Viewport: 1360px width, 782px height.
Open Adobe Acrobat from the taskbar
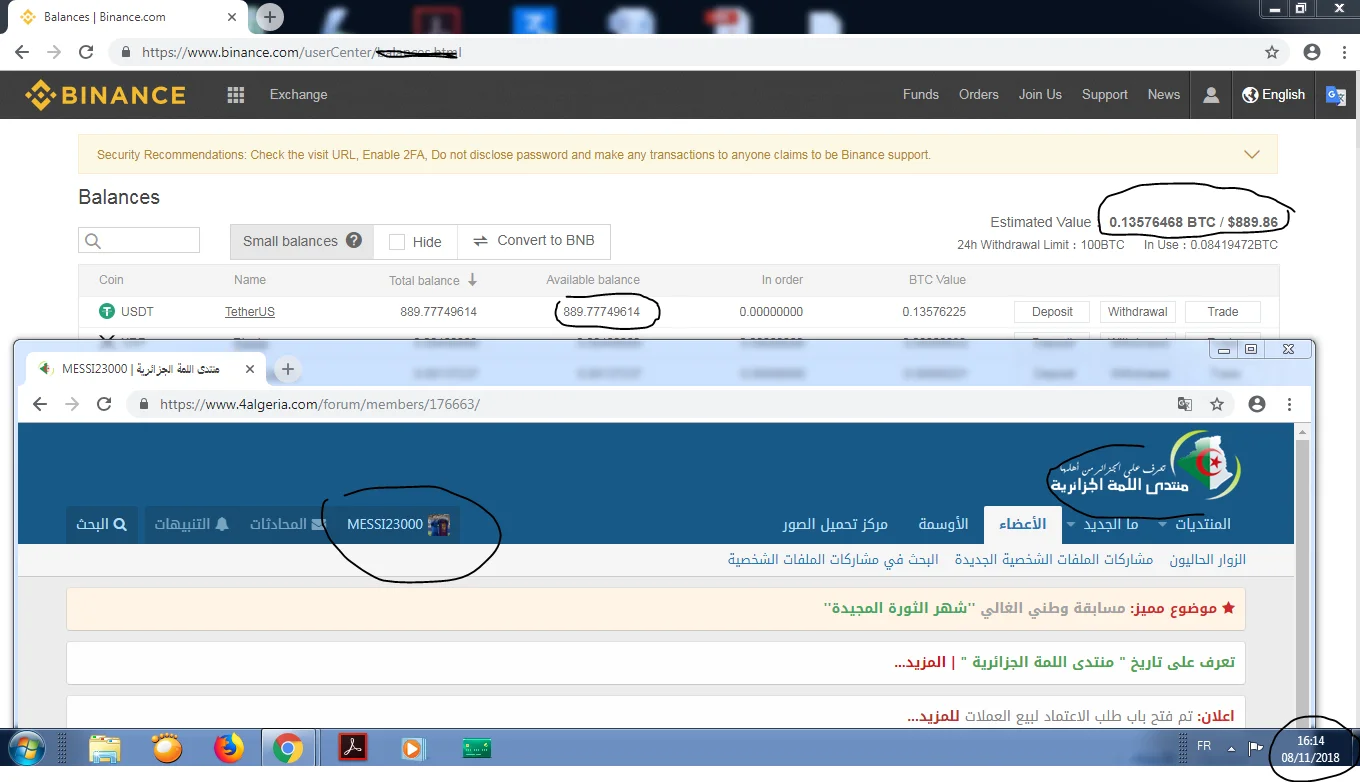coord(353,748)
